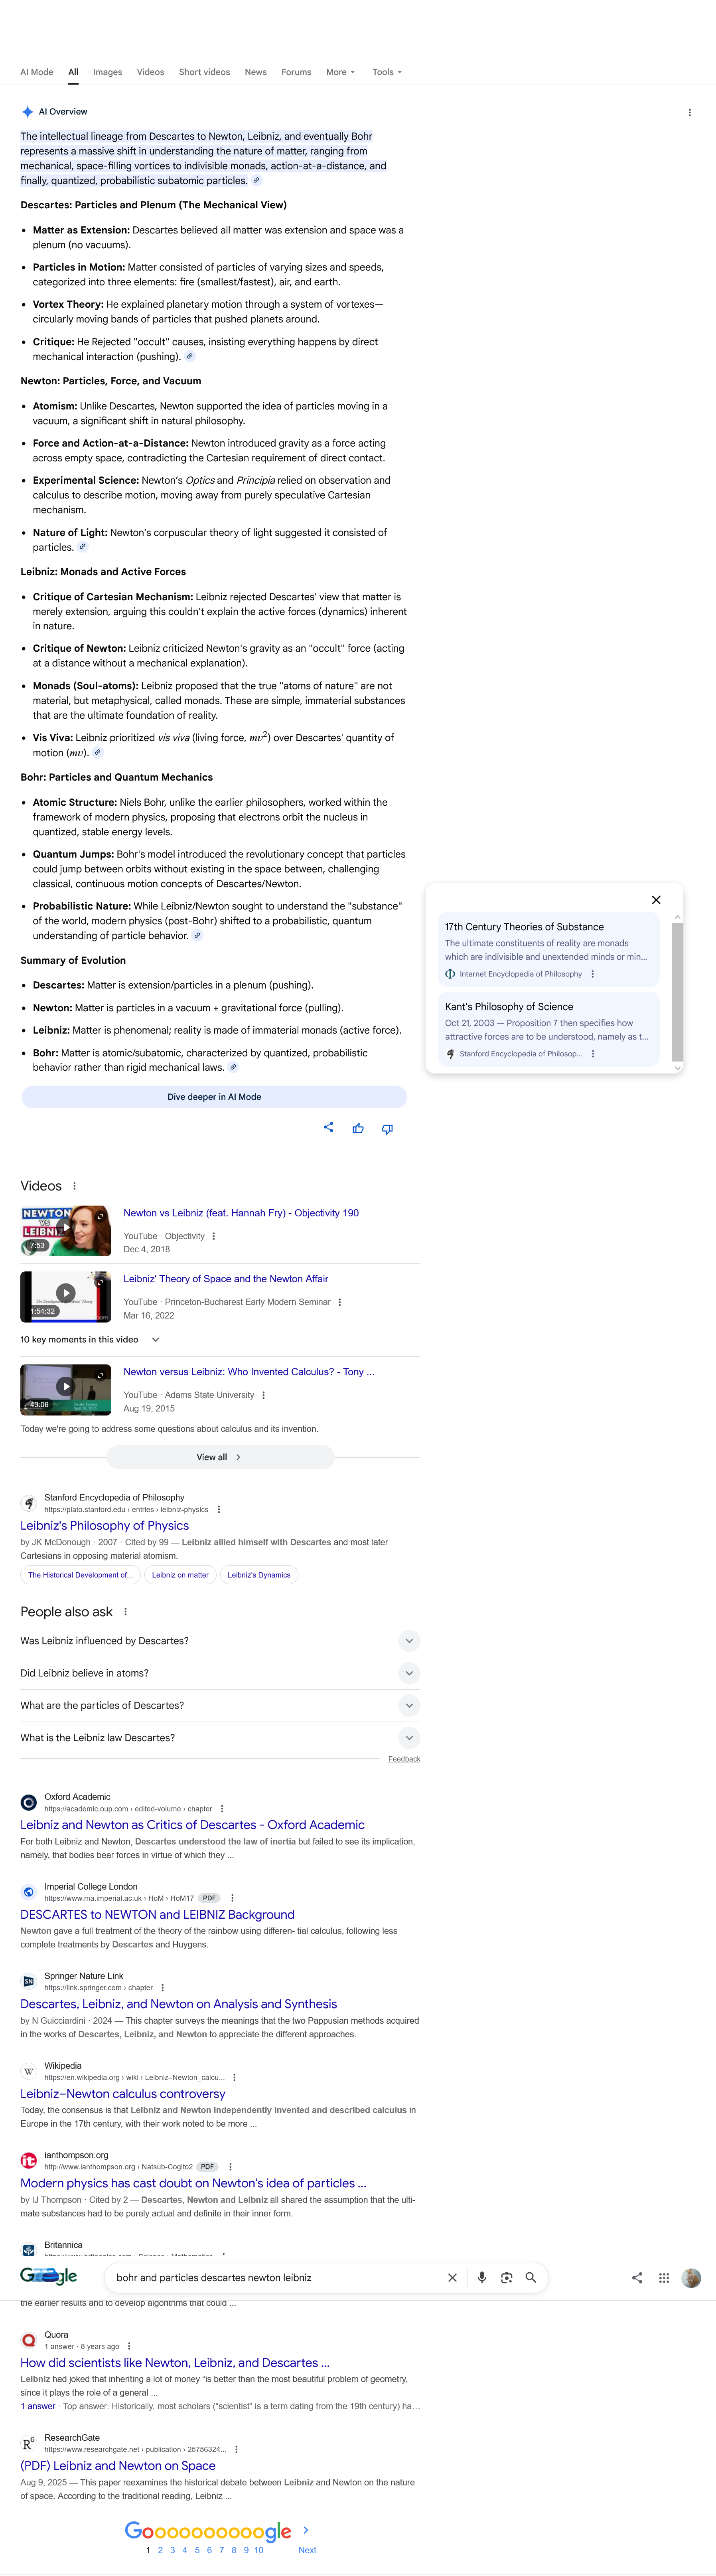Switch to the News tab
716x2576 pixels.
tap(256, 72)
